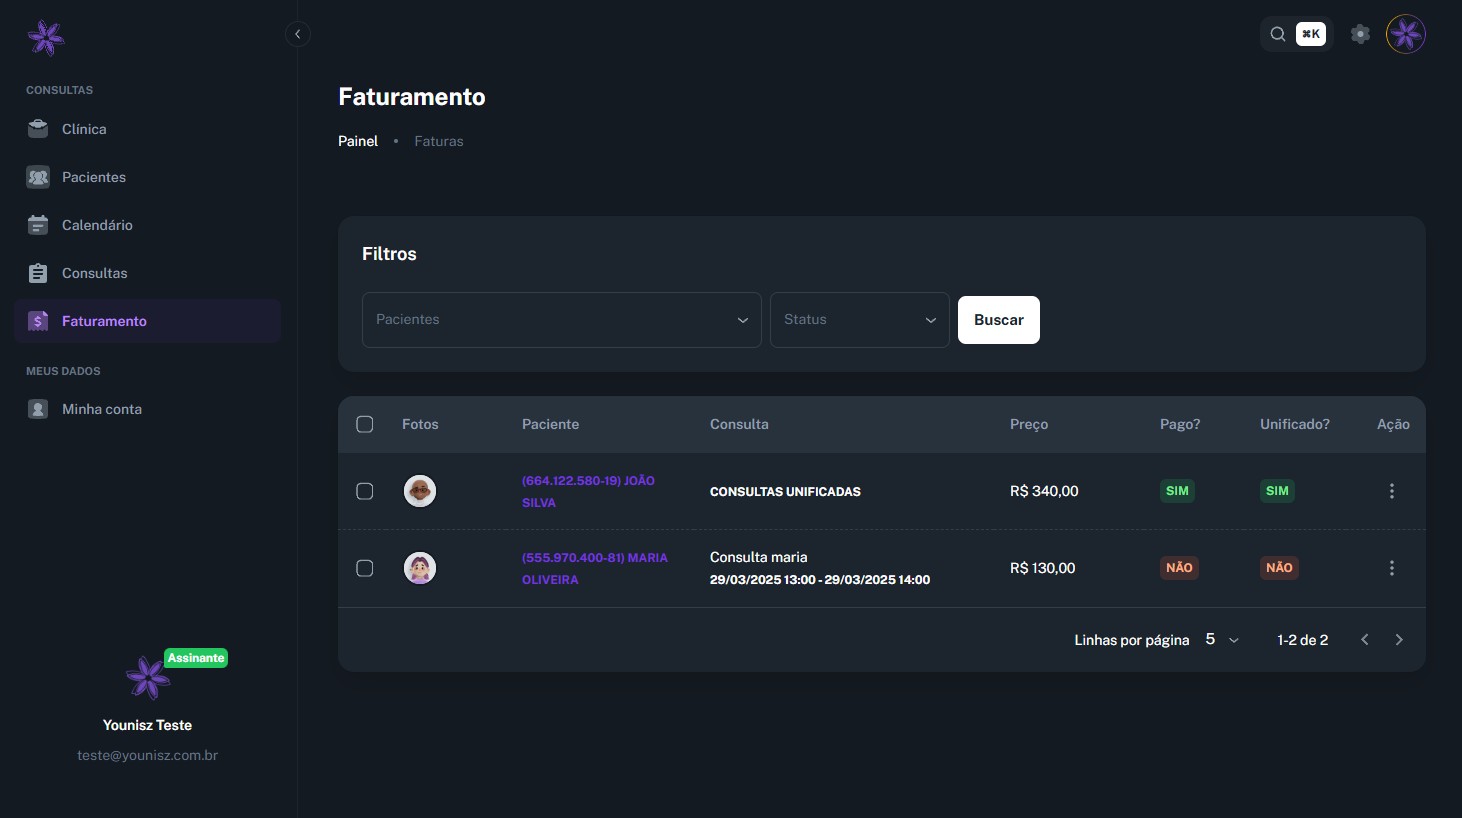Image resolution: width=1462 pixels, height=818 pixels.
Task: Expand the Status filter dropdown
Action: tap(858, 319)
